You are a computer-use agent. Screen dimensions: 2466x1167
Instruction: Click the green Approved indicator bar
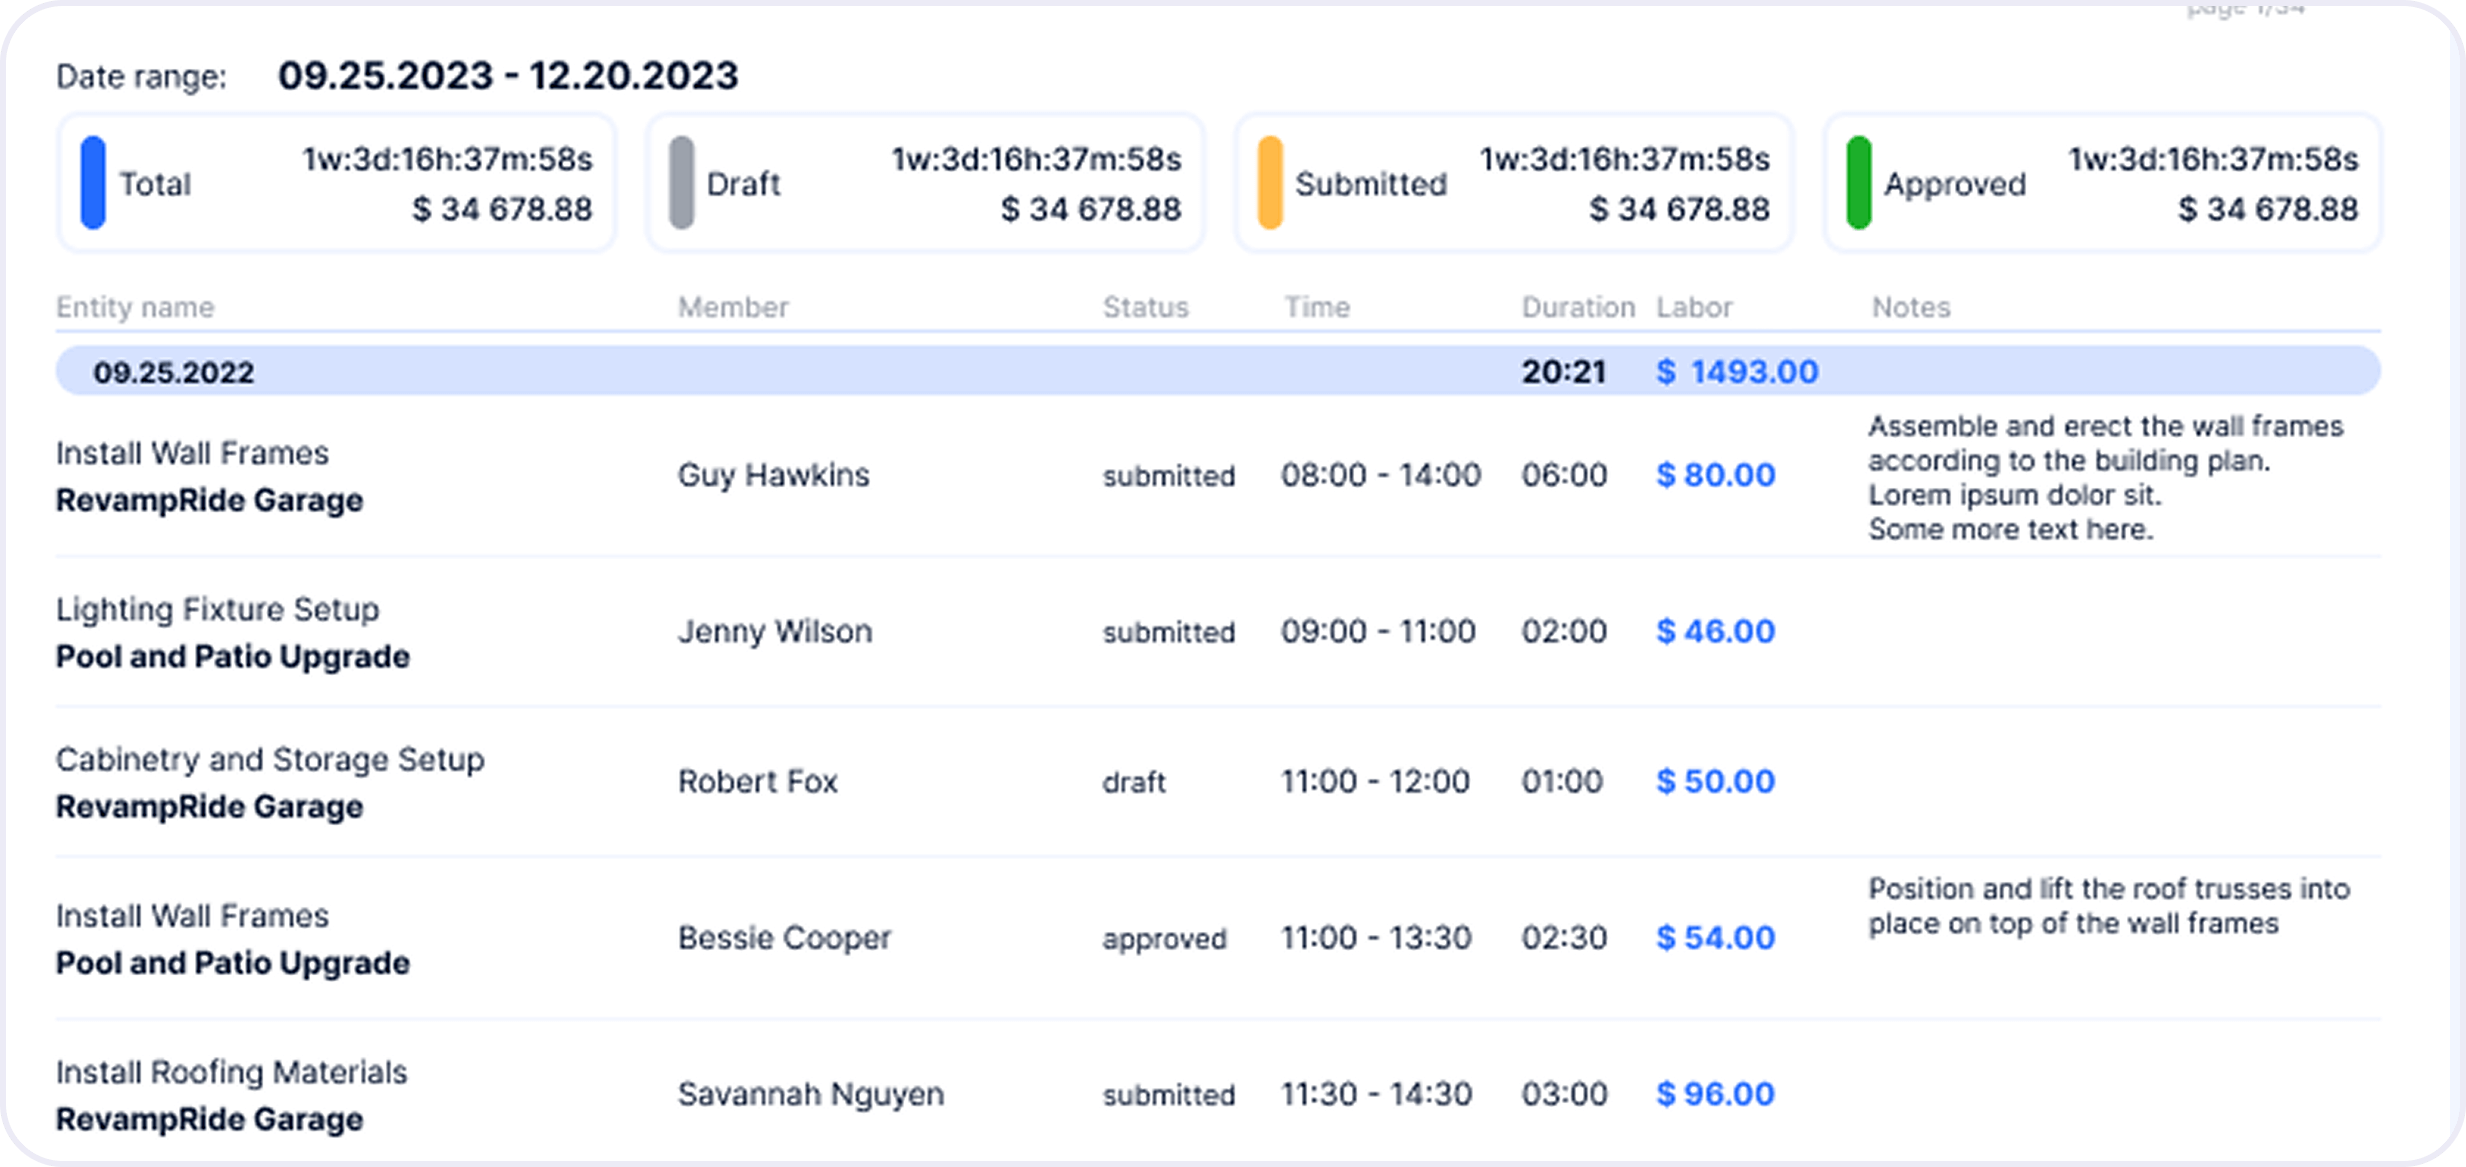tap(1859, 183)
